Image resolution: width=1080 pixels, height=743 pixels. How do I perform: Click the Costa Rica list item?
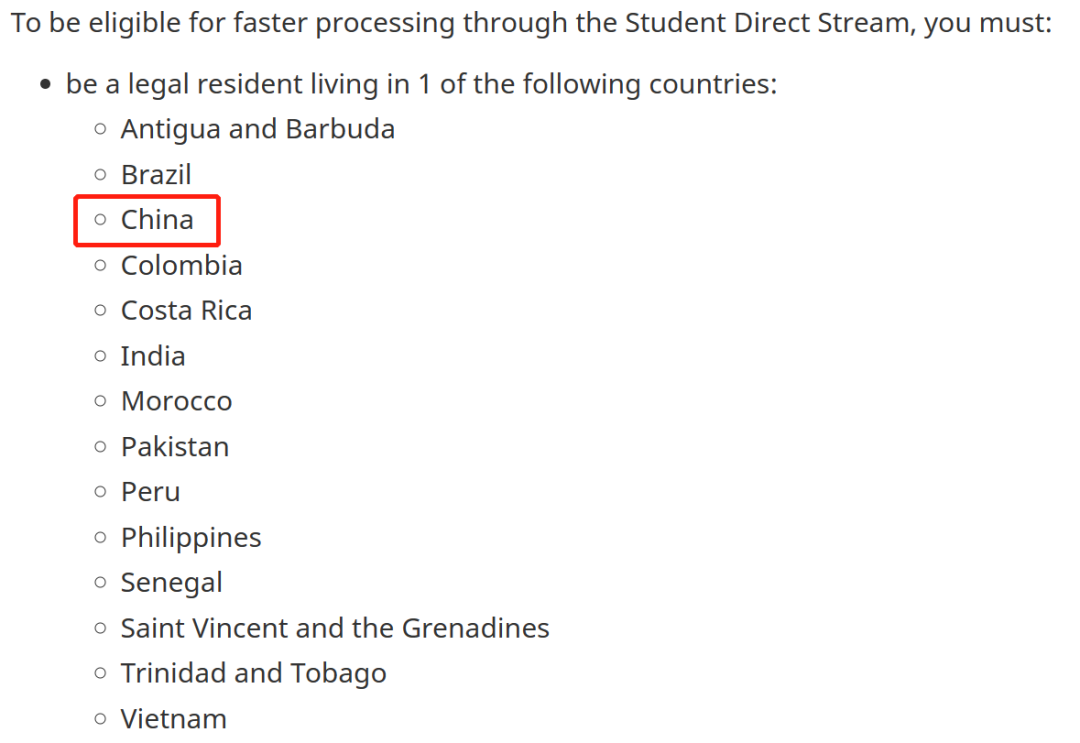tap(186, 311)
